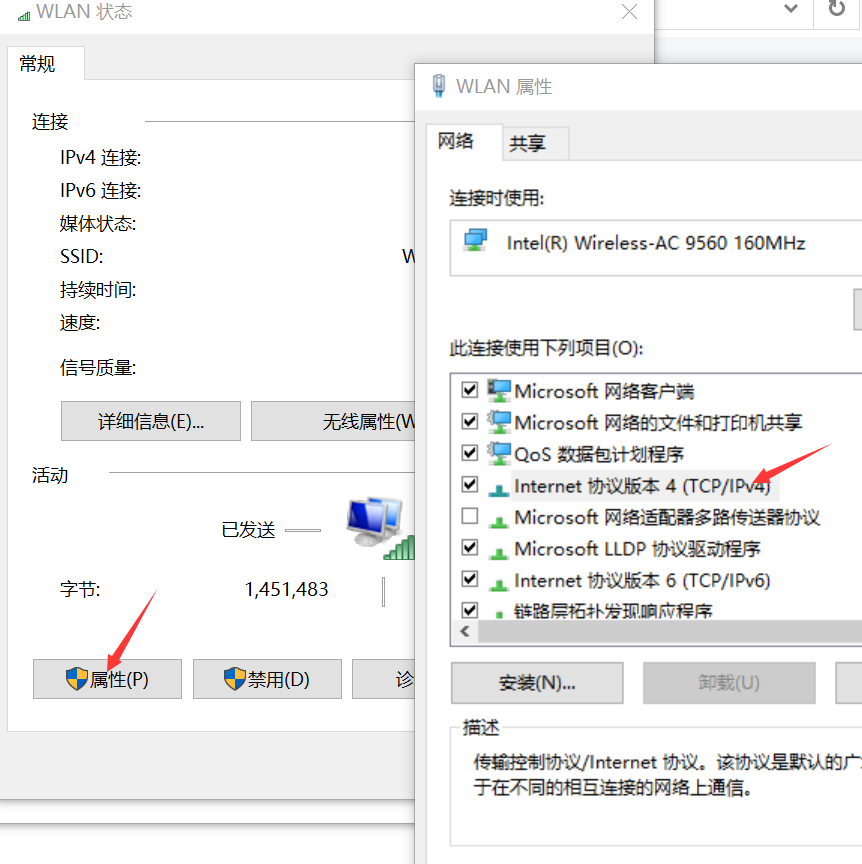Click the 信号质量 label
Image resolution: width=862 pixels, height=864 pixels.
tap(98, 368)
